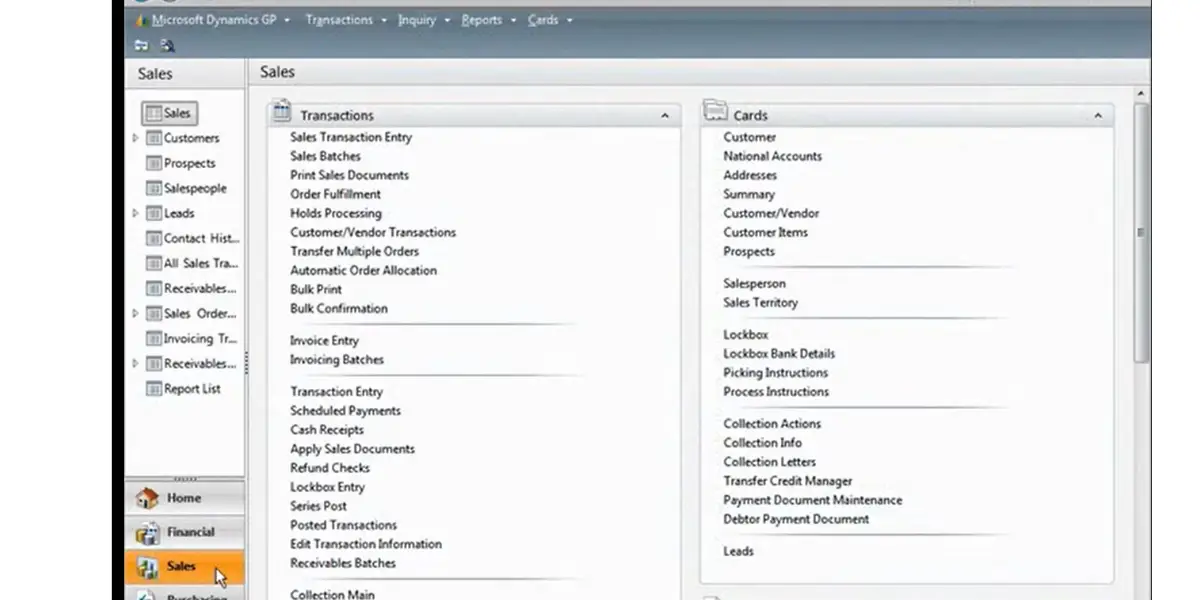This screenshot has width=1200, height=600.
Task: Click the Financial module icon
Action: [x=147, y=533]
